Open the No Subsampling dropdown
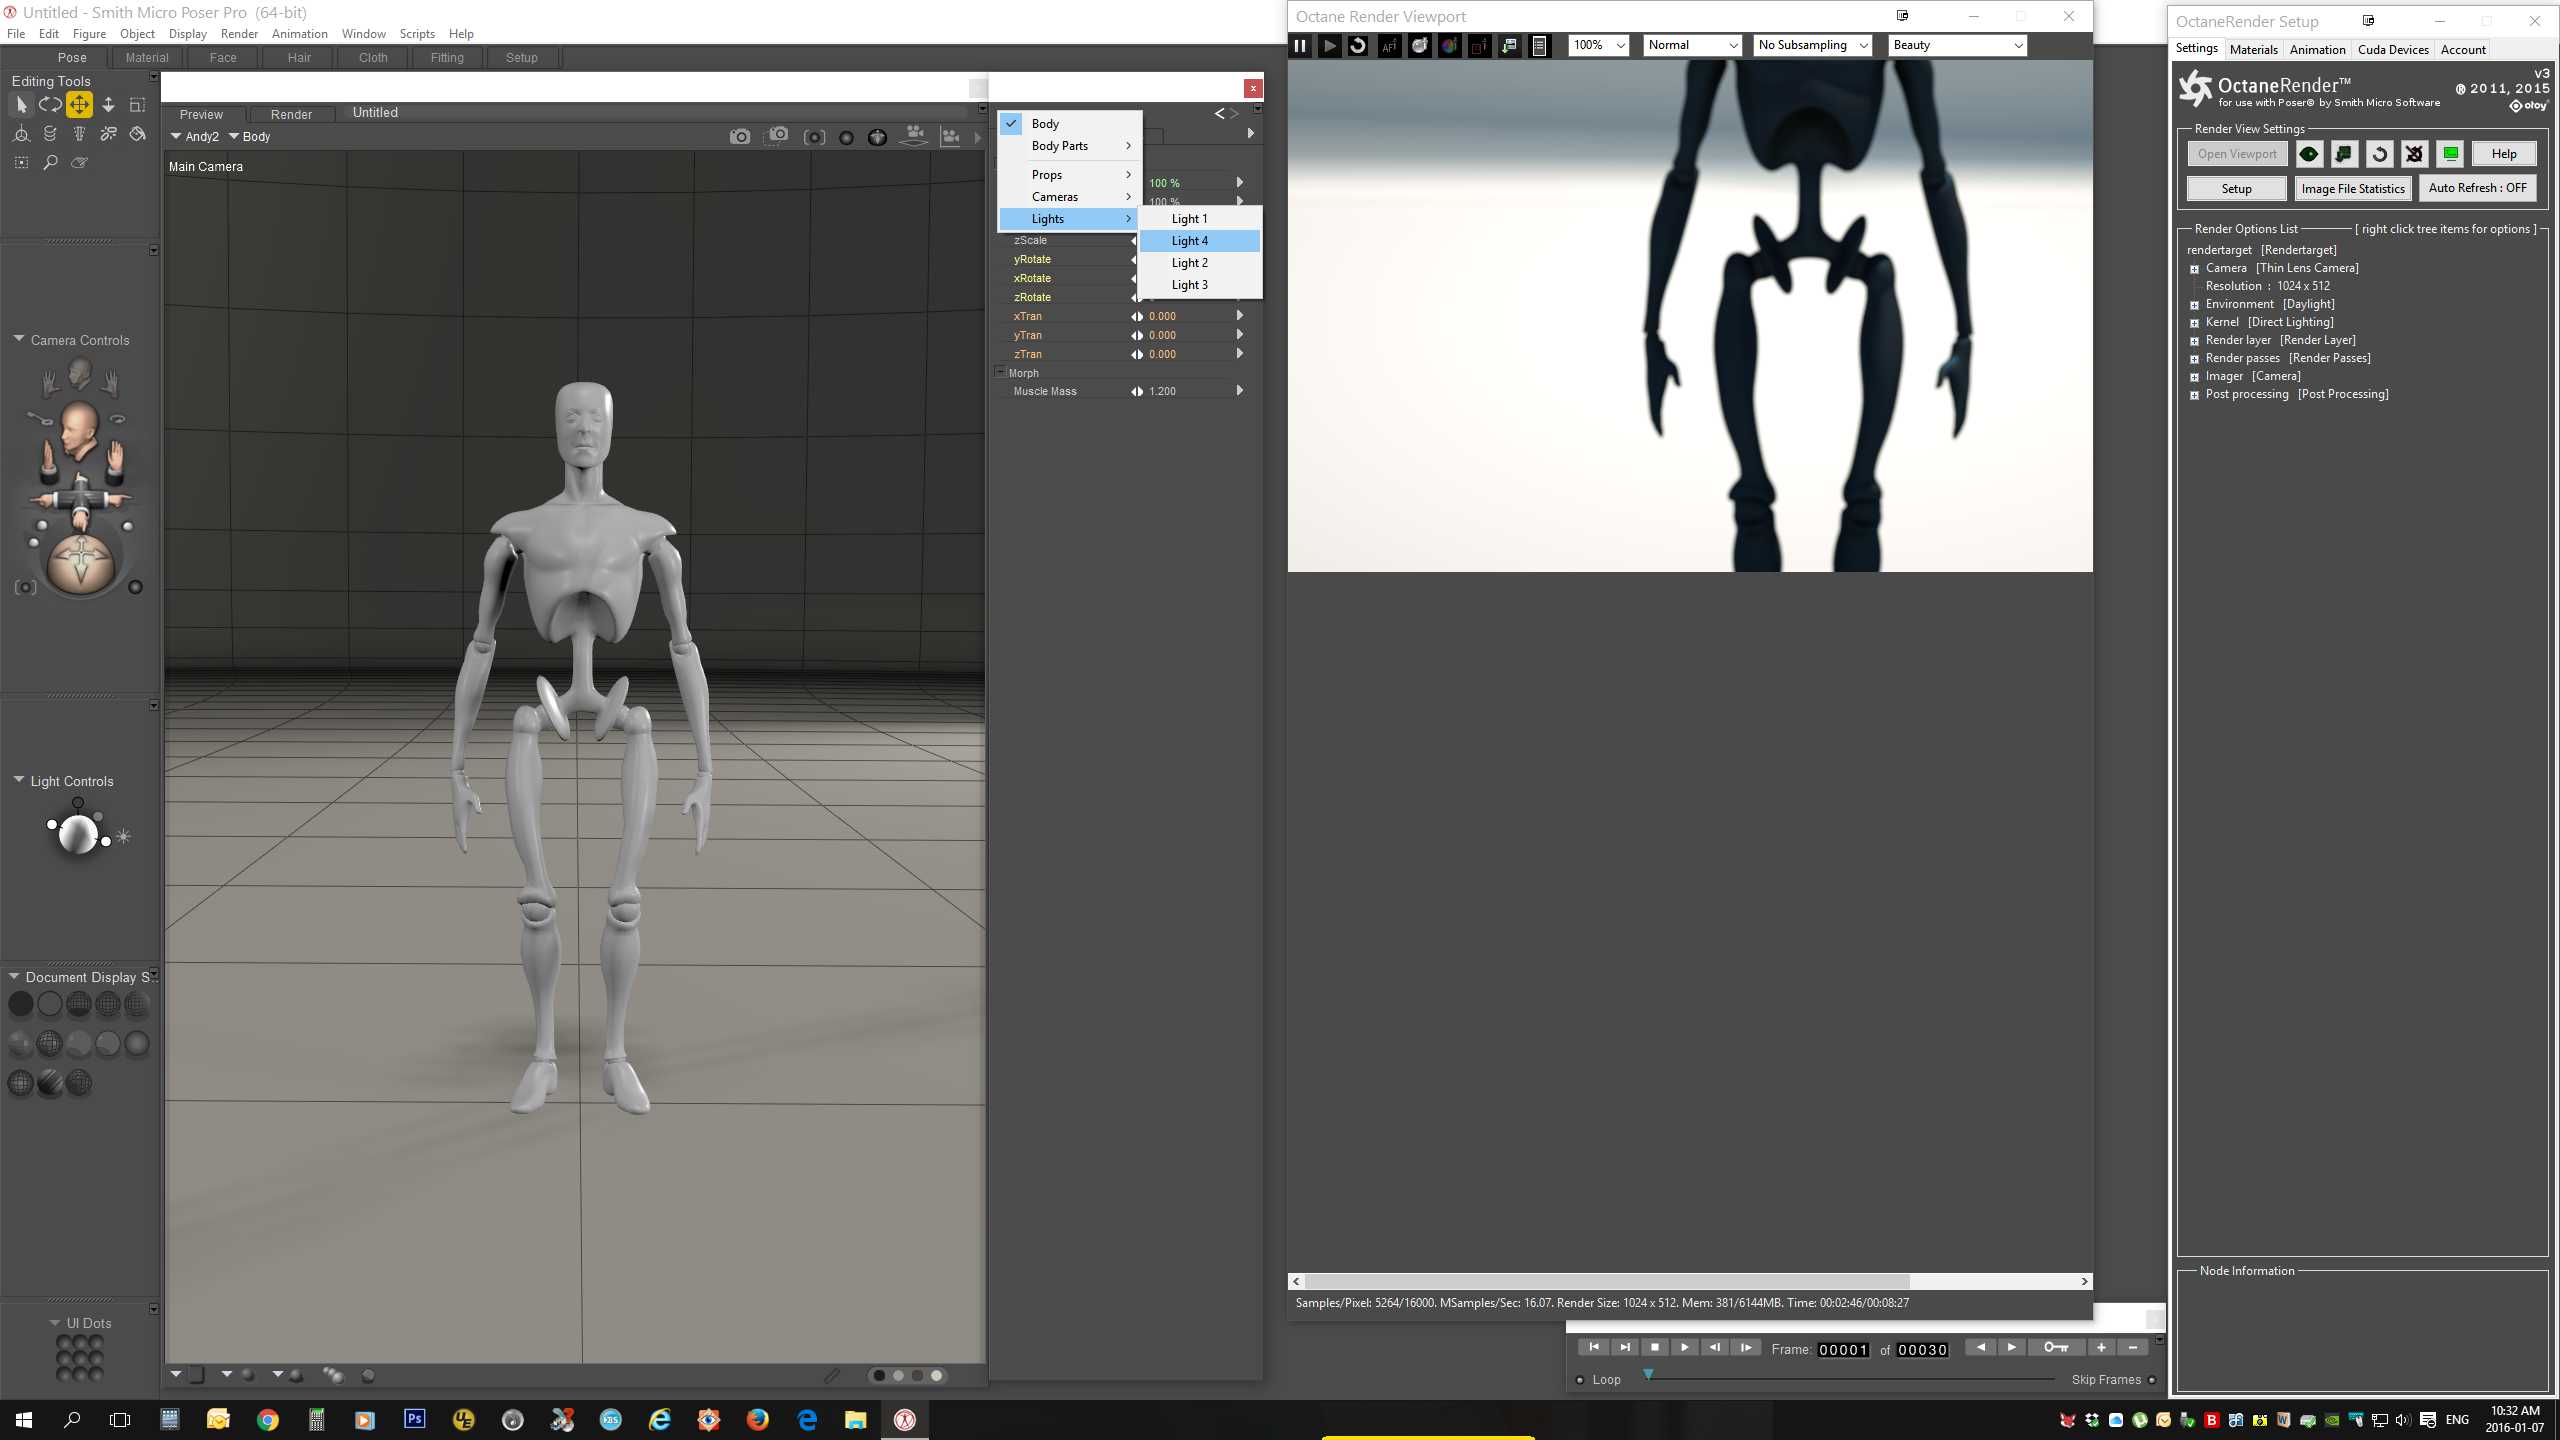The height and width of the screenshot is (1440, 2560). pyautogui.click(x=1812, y=45)
